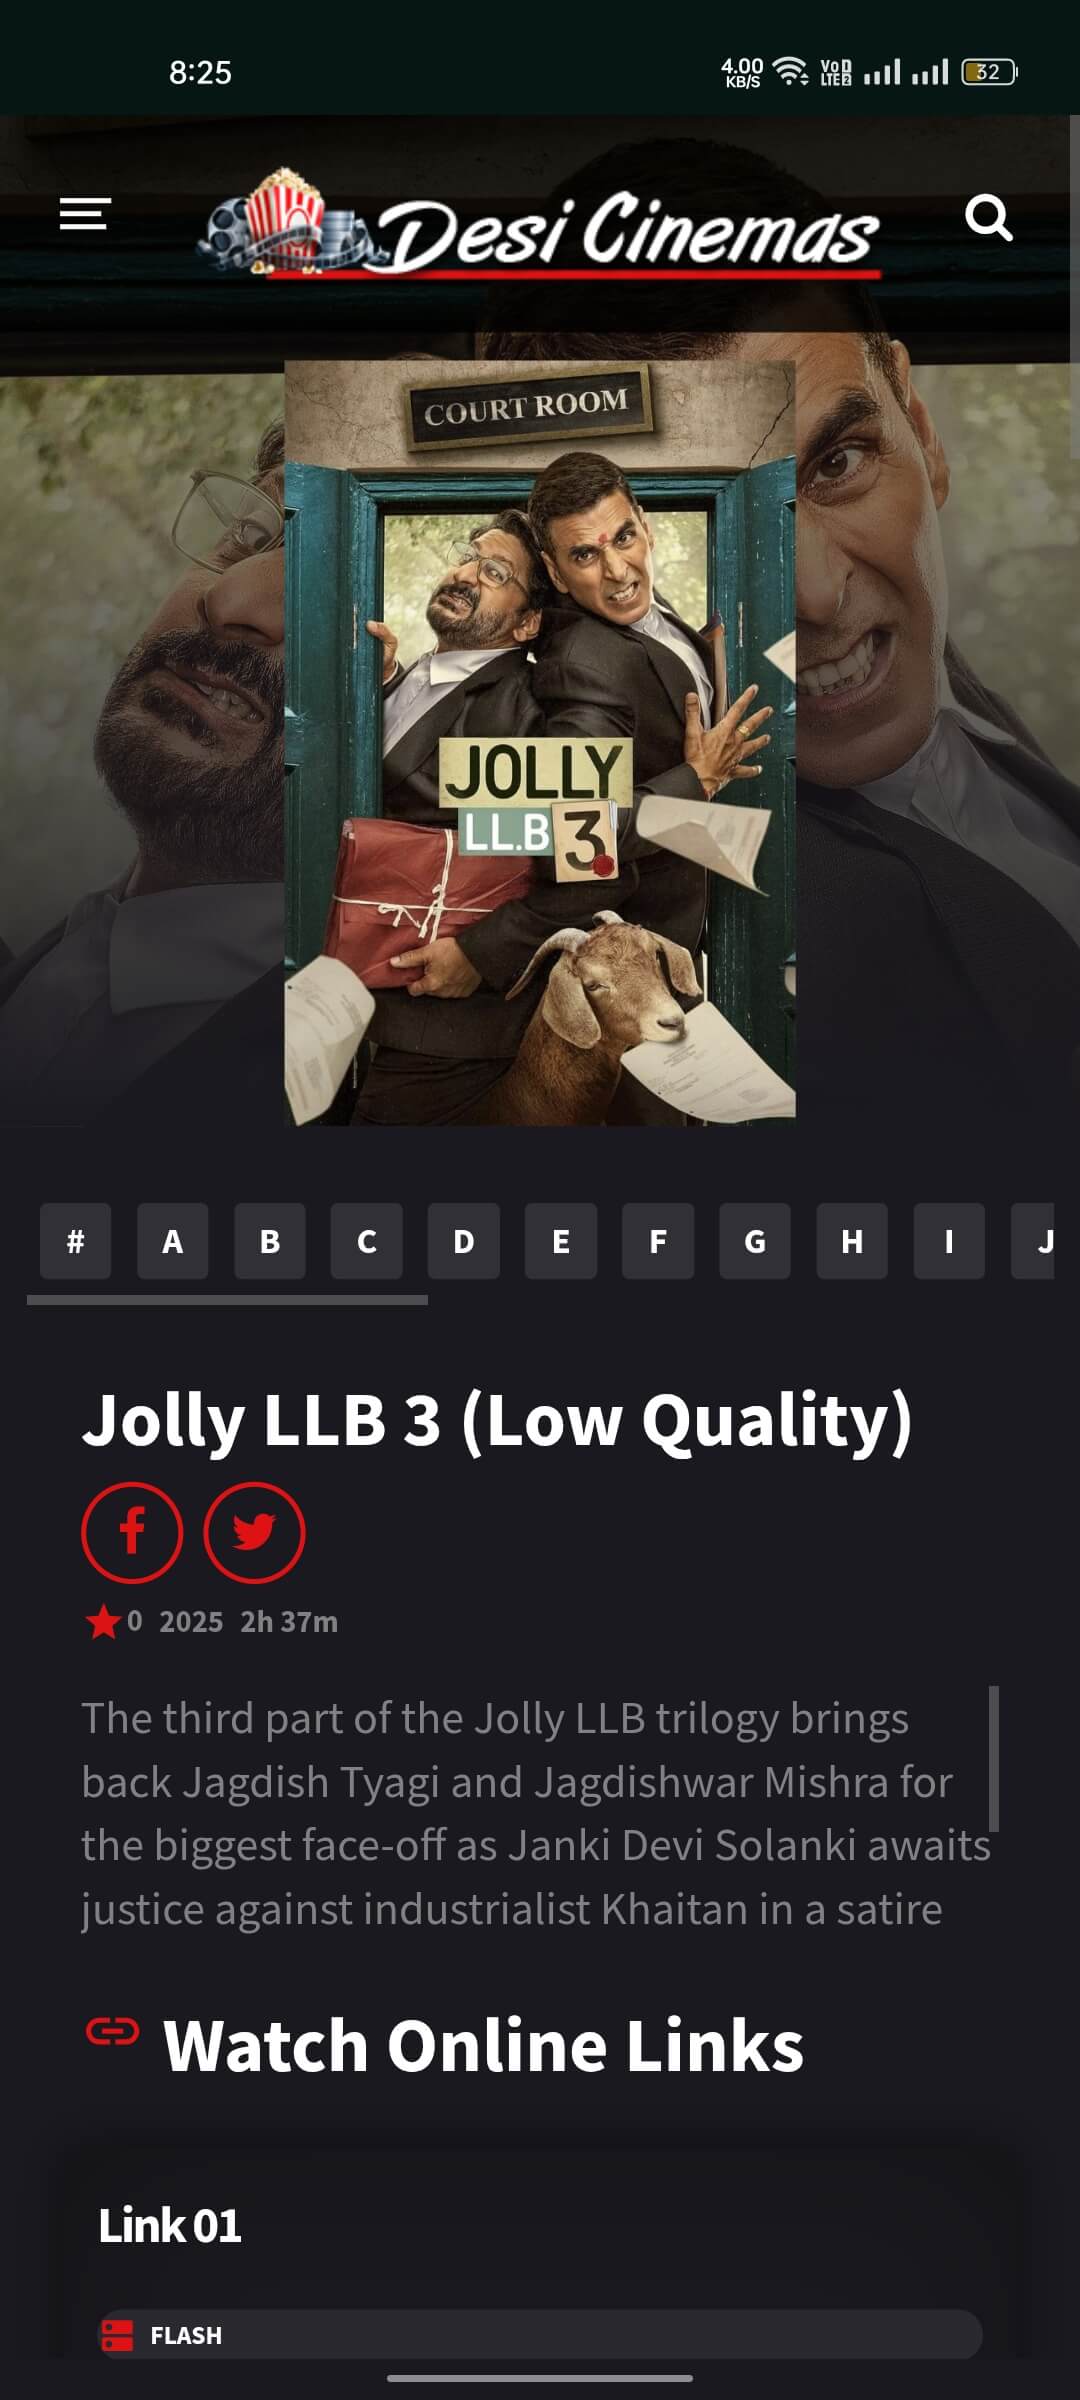Click the chain link icon beside Watch Online Links
Image resolution: width=1080 pixels, height=2400 pixels.
pyautogui.click(x=112, y=2031)
